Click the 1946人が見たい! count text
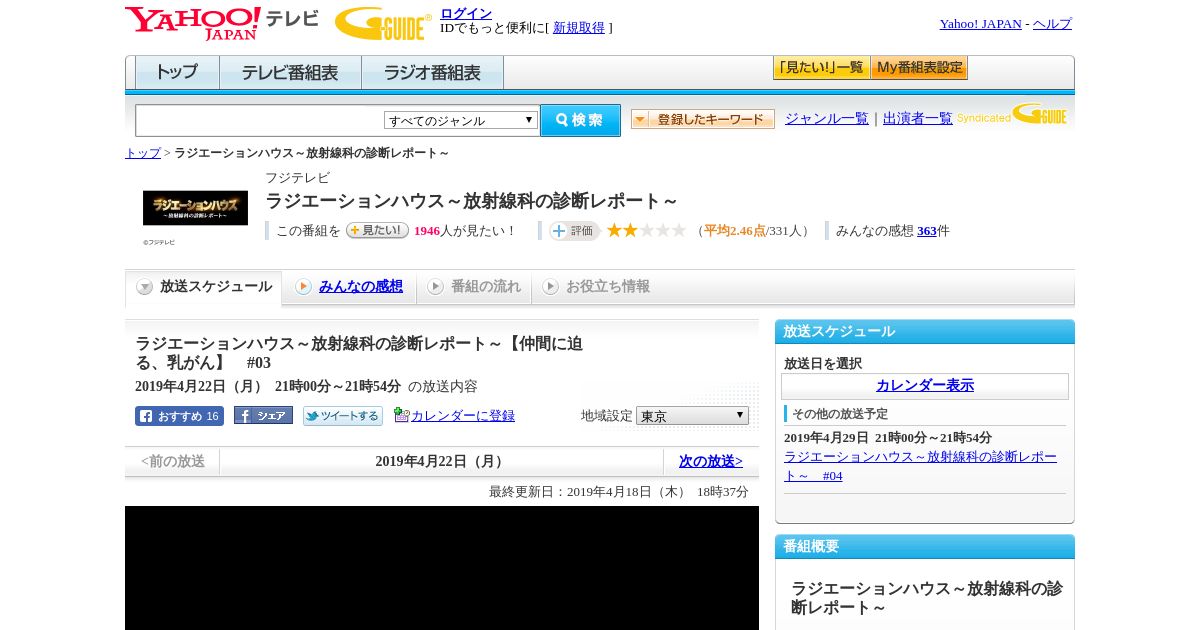This screenshot has width=1200, height=630. click(x=465, y=231)
